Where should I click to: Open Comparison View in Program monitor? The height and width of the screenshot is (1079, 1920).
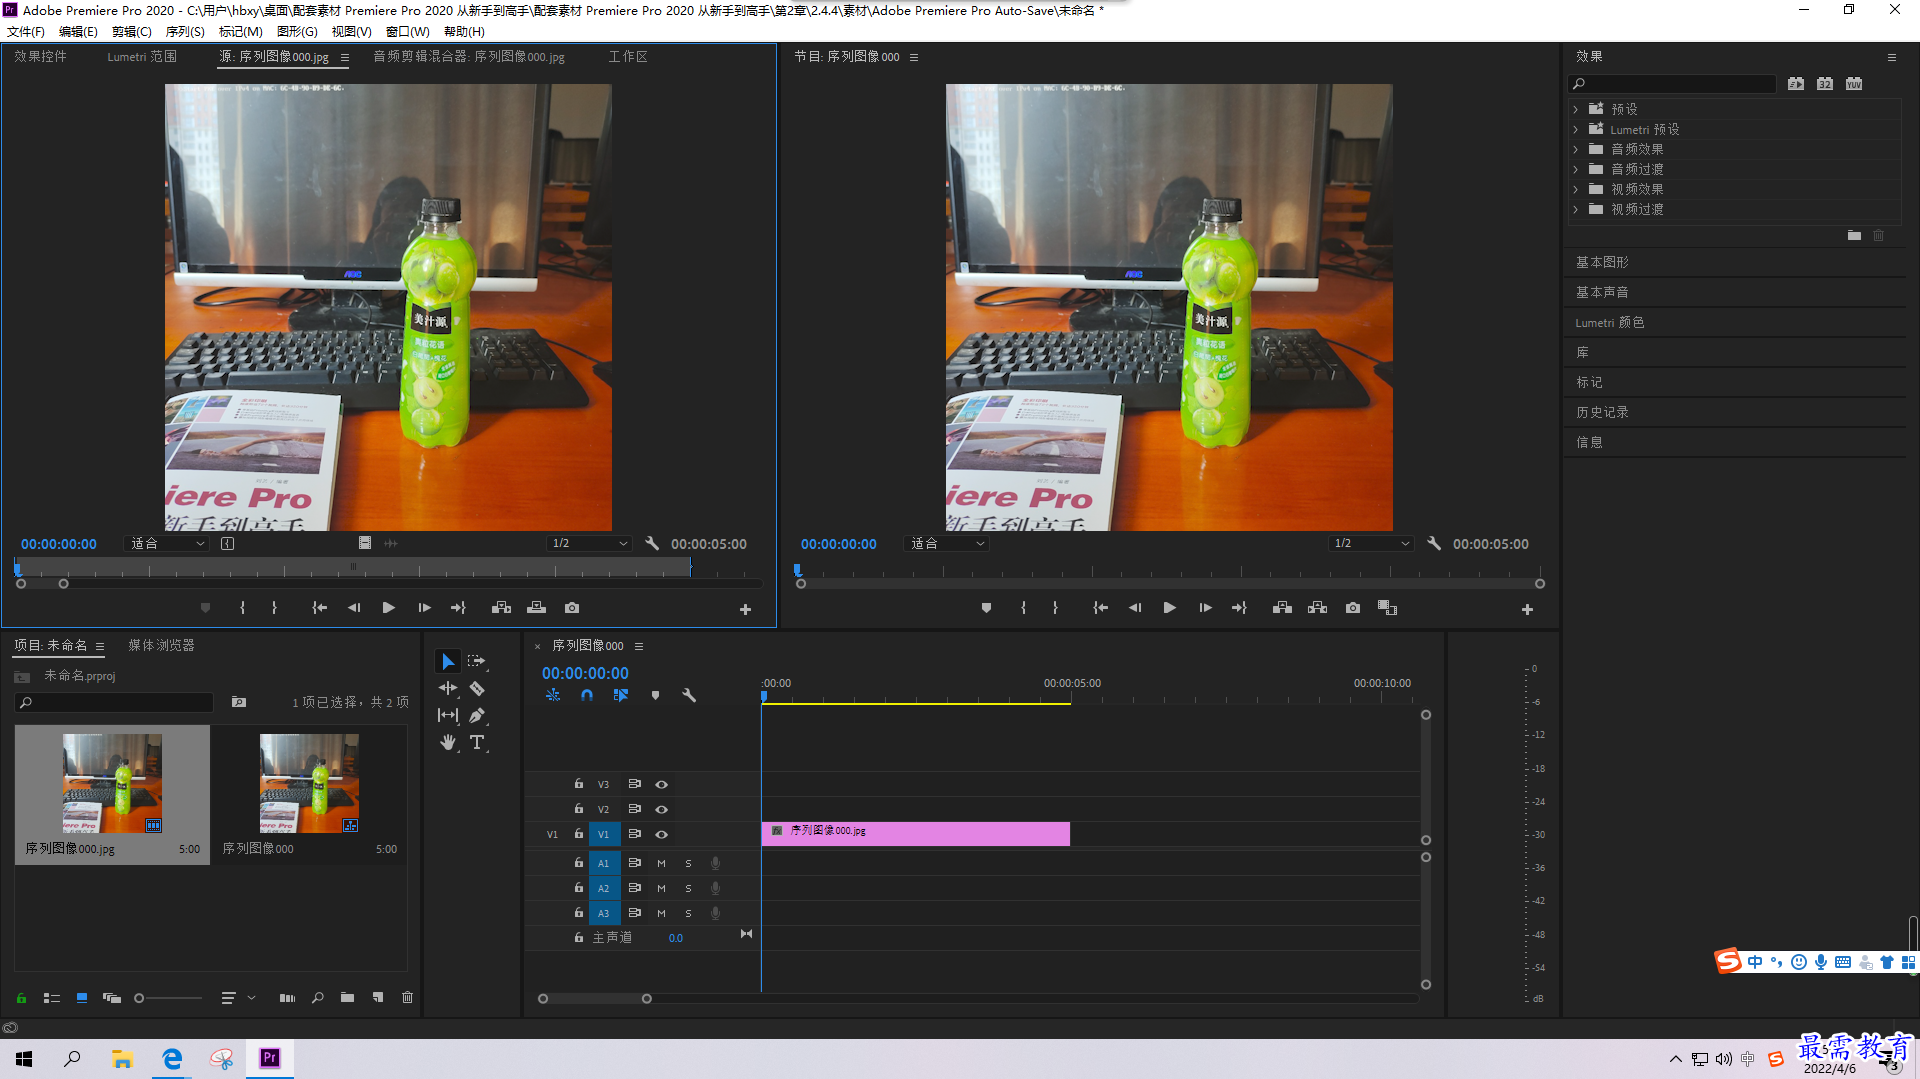[x=1387, y=608]
